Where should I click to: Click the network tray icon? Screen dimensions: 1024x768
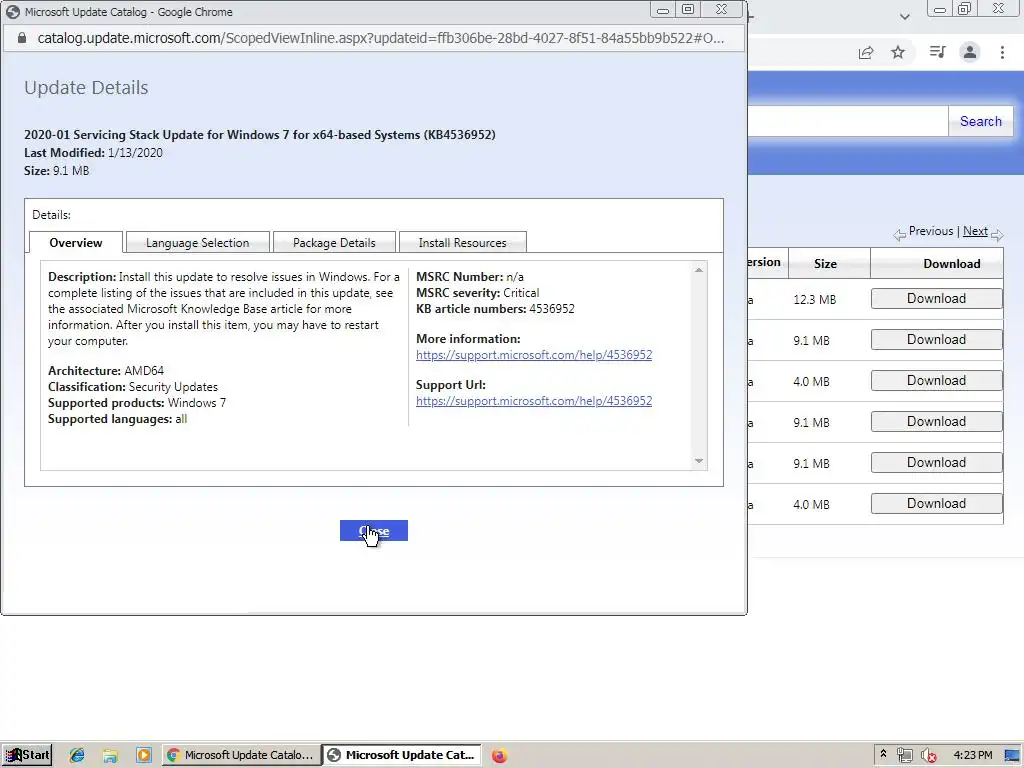click(904, 756)
